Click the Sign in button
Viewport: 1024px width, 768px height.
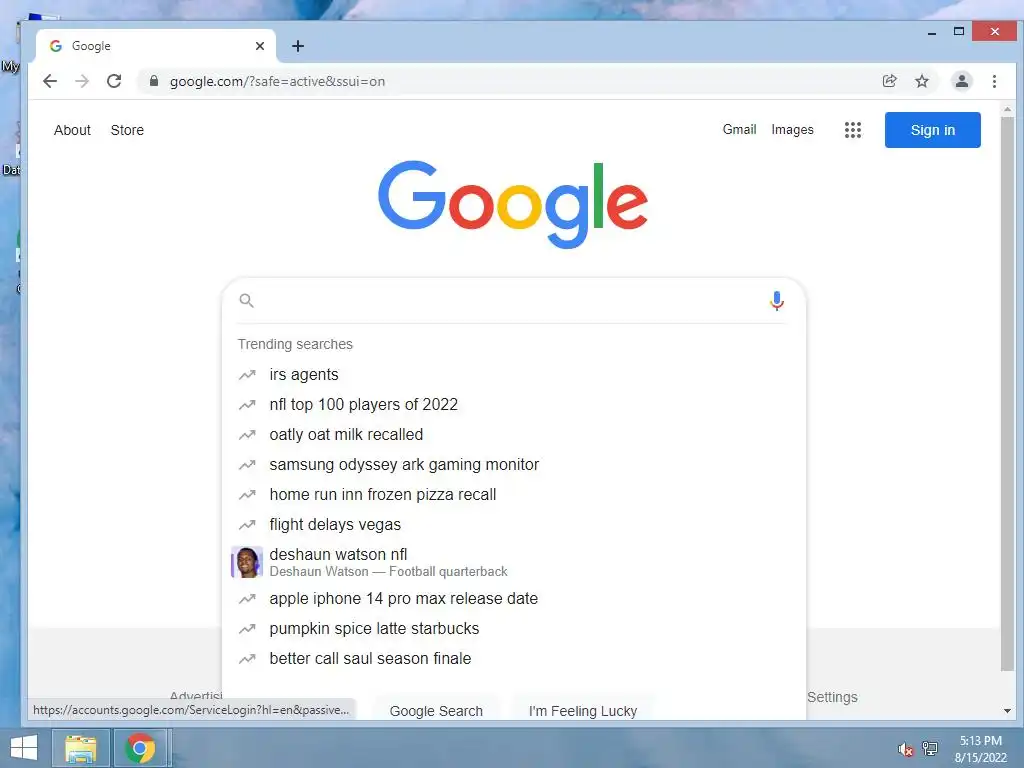point(933,130)
